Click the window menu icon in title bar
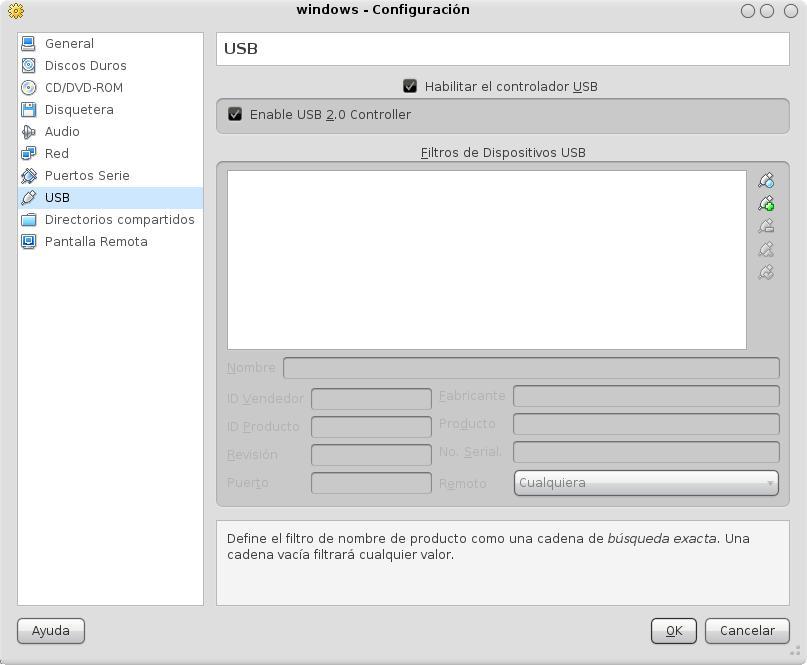The width and height of the screenshot is (807, 665). (x=16, y=11)
